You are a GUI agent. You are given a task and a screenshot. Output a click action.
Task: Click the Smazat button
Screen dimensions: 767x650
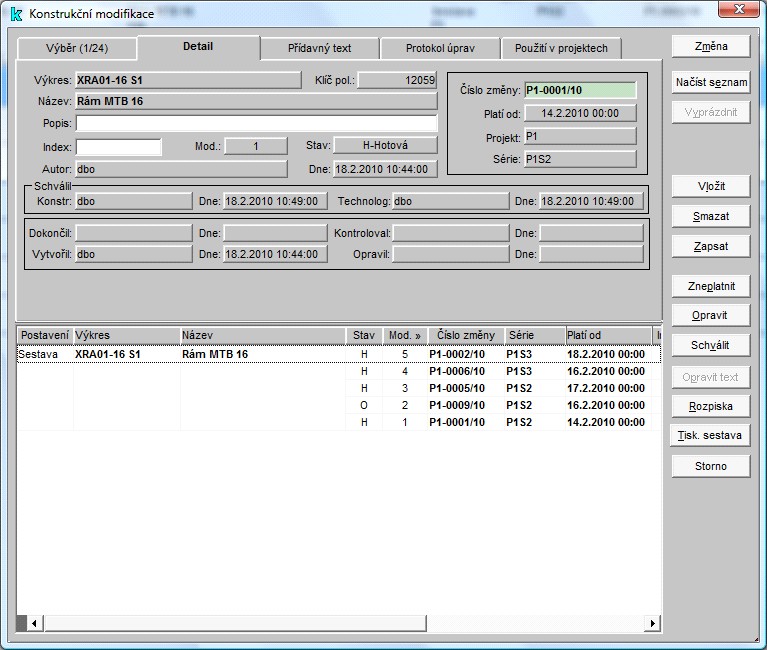click(x=711, y=216)
